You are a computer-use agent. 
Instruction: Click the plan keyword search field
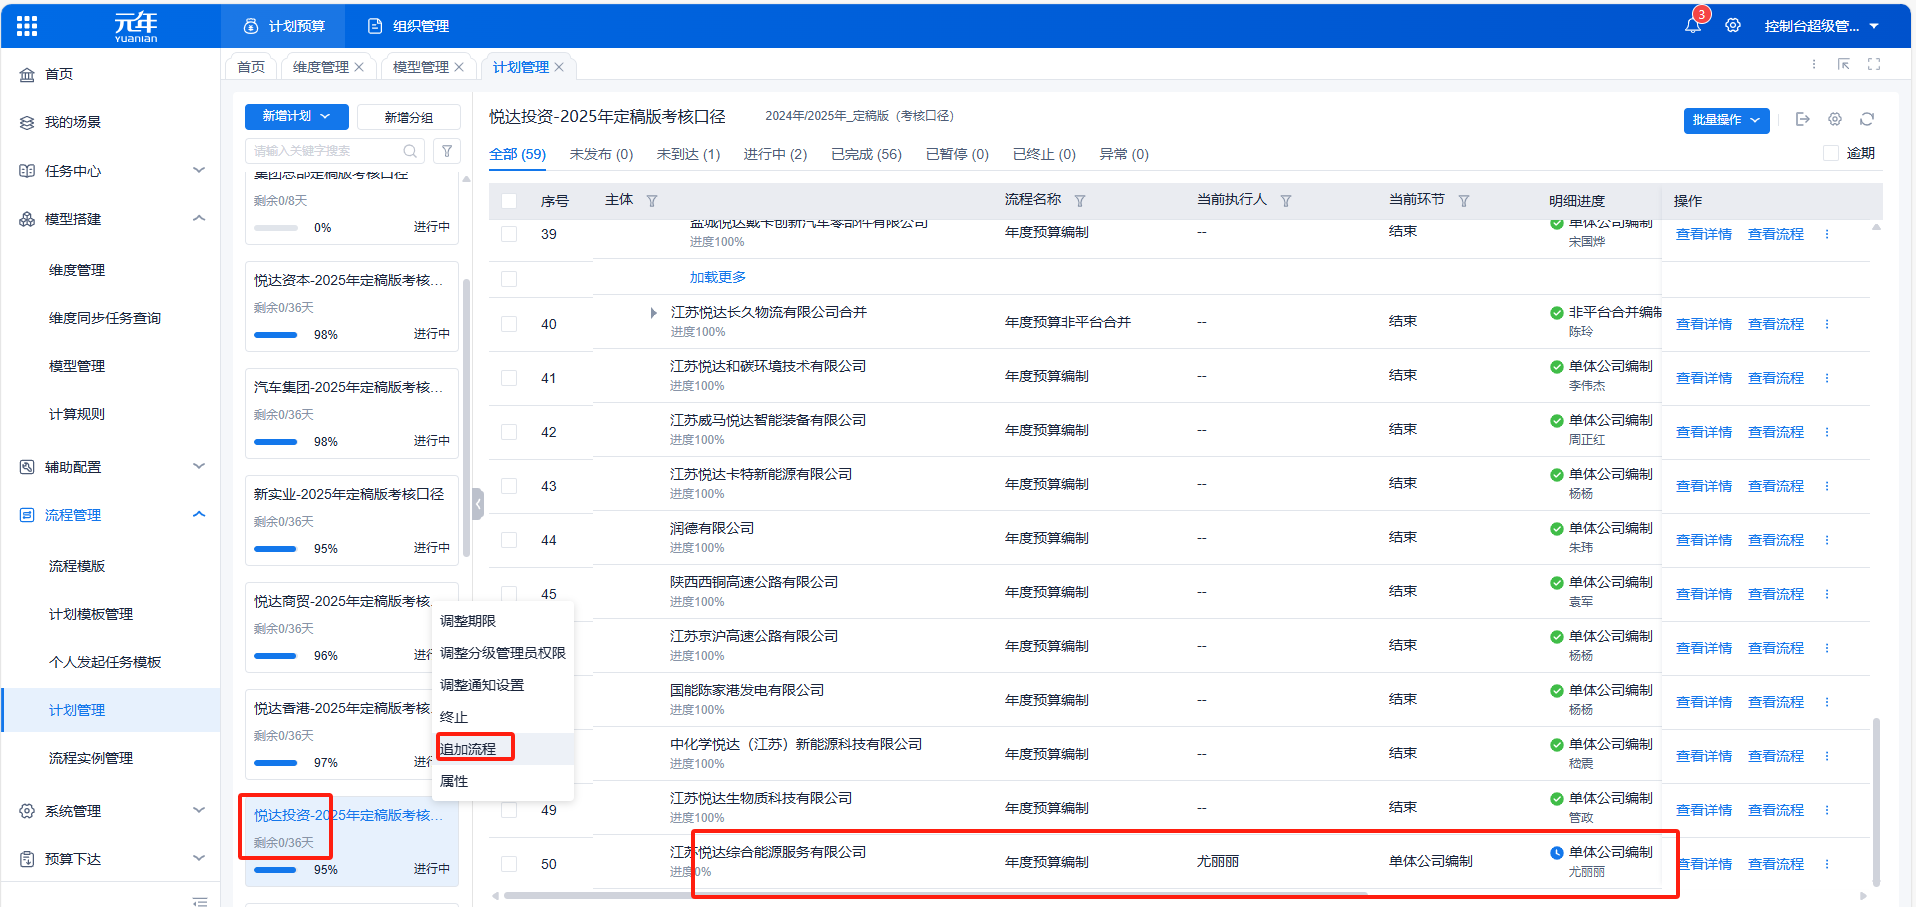tap(325, 151)
